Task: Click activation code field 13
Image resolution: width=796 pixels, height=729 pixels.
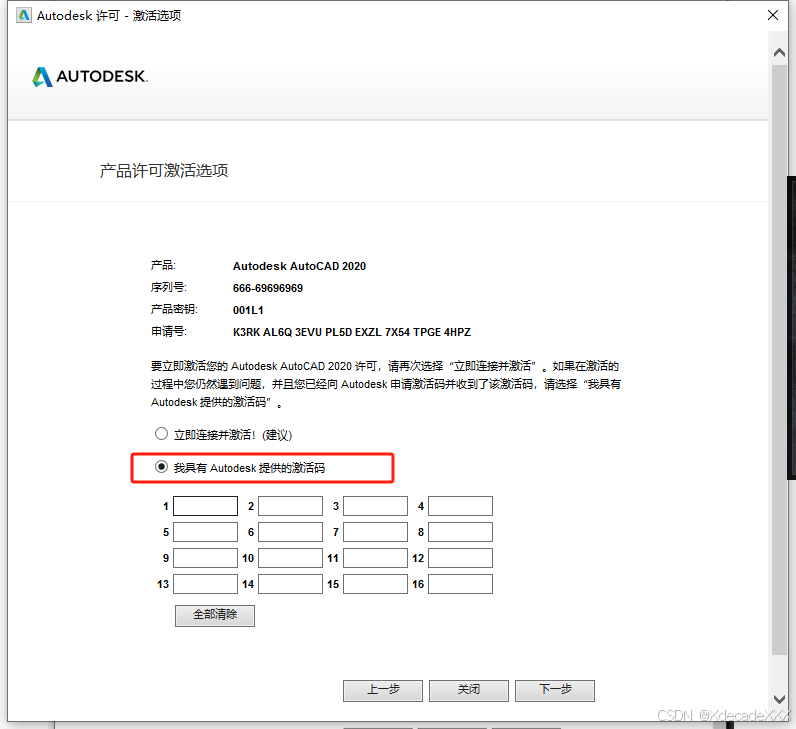Action: [206, 584]
